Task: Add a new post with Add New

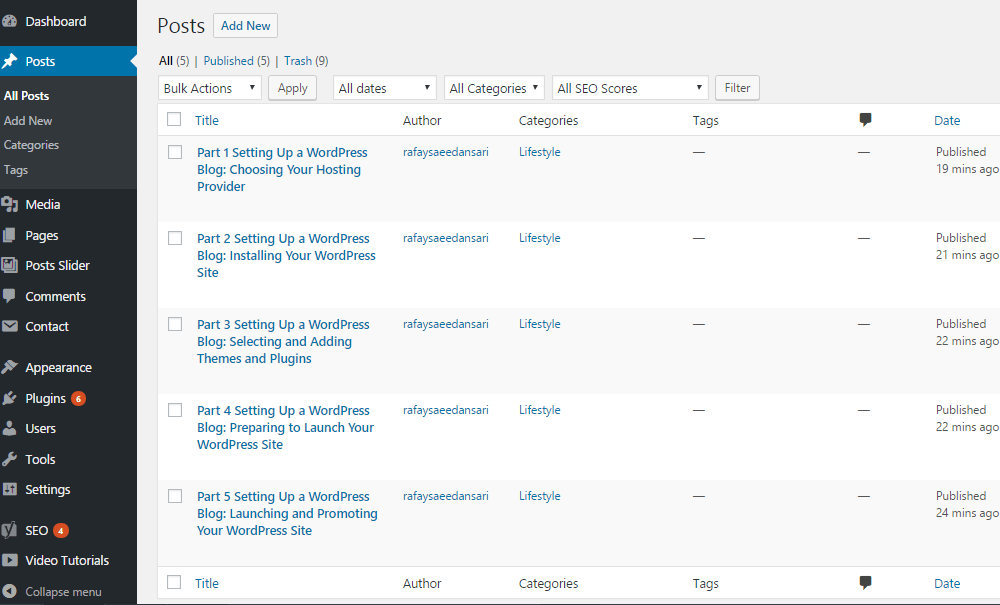Action: pos(245,25)
